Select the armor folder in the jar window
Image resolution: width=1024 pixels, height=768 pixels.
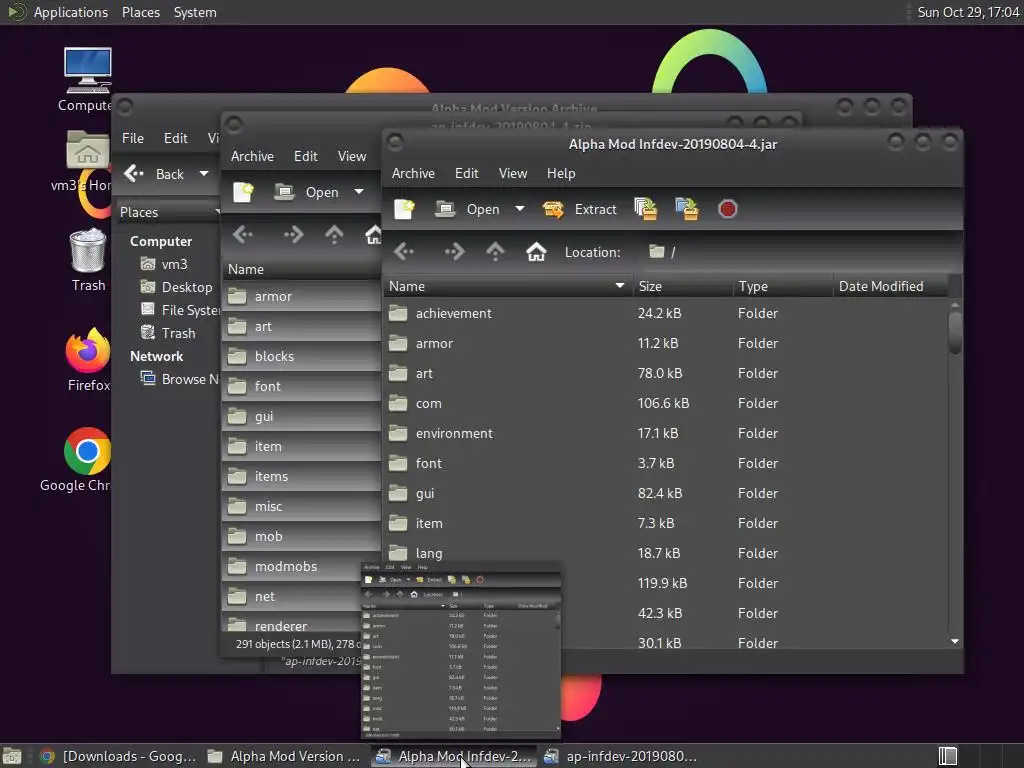click(665, 344)
